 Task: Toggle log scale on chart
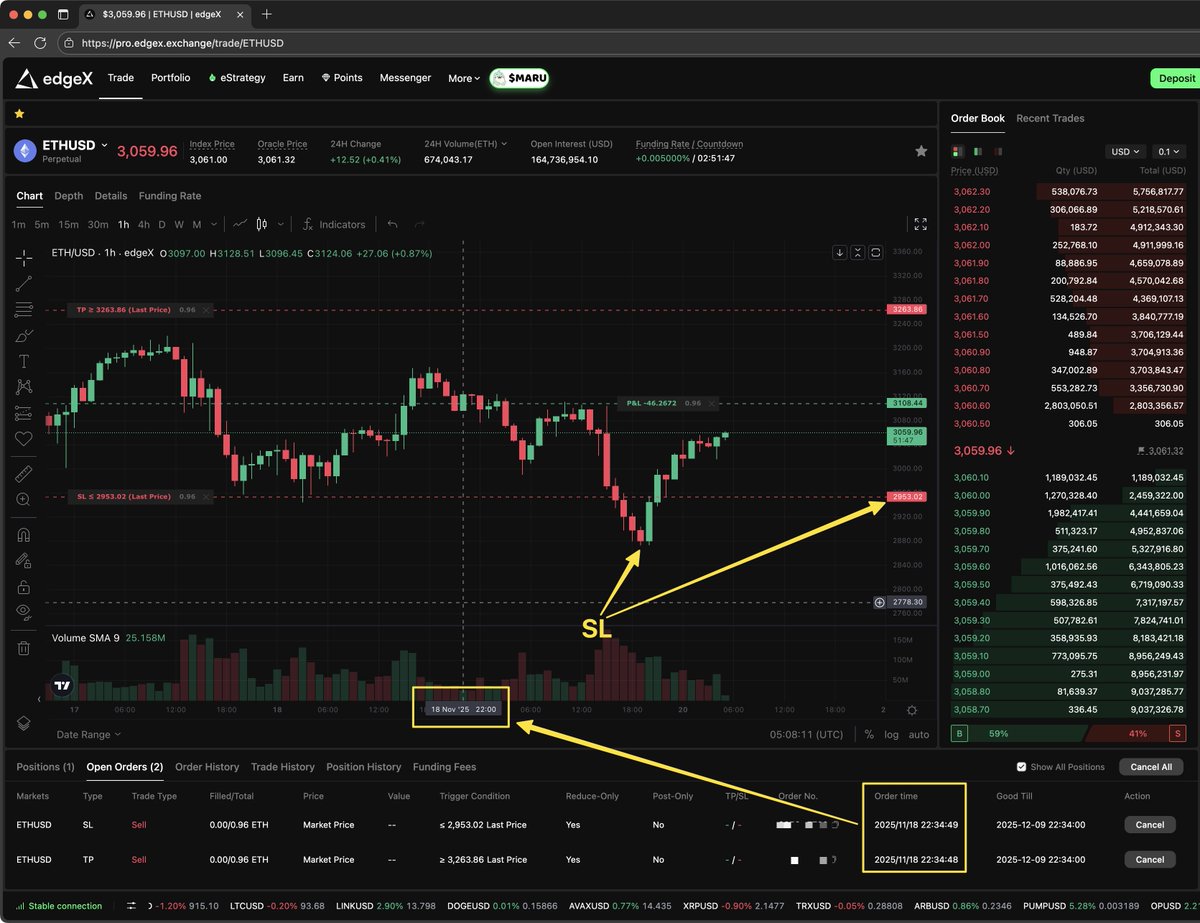(x=892, y=734)
